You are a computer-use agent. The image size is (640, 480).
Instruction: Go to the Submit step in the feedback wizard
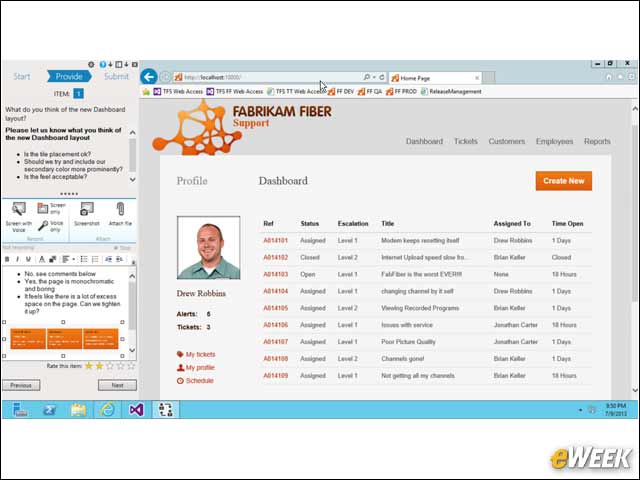pos(116,76)
